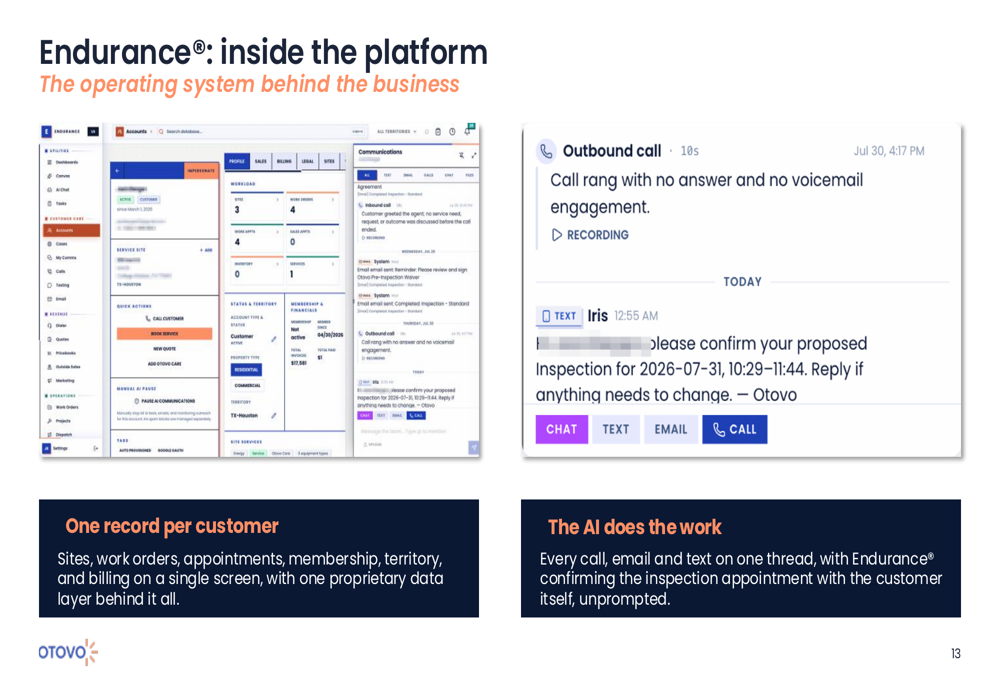Expand the Sales Appts workload card
The width and height of the screenshot is (1000, 685).
pos(312,239)
